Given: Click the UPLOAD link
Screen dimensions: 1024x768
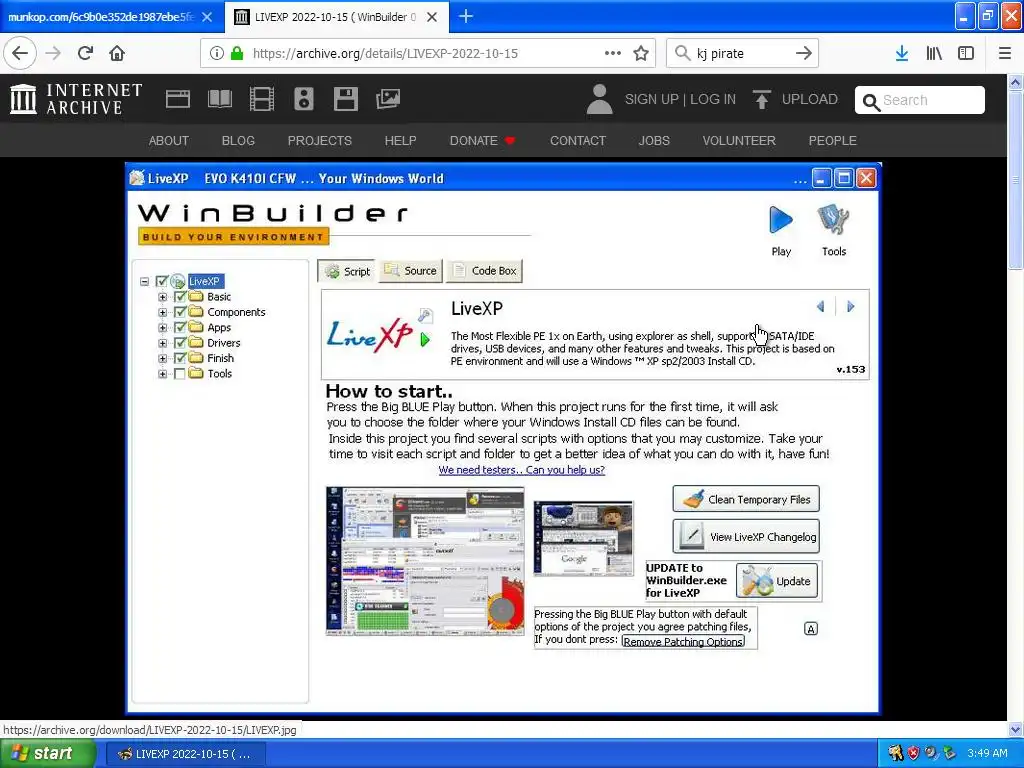Looking at the screenshot, I should pos(795,99).
